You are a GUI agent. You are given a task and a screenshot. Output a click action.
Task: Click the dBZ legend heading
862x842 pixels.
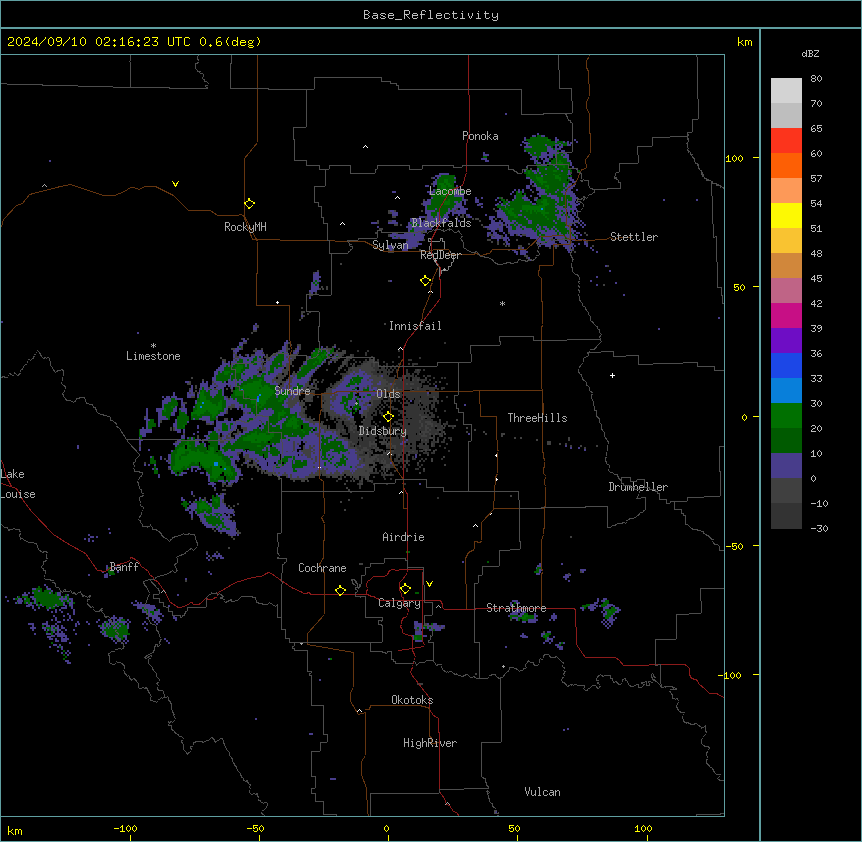pyautogui.click(x=810, y=53)
